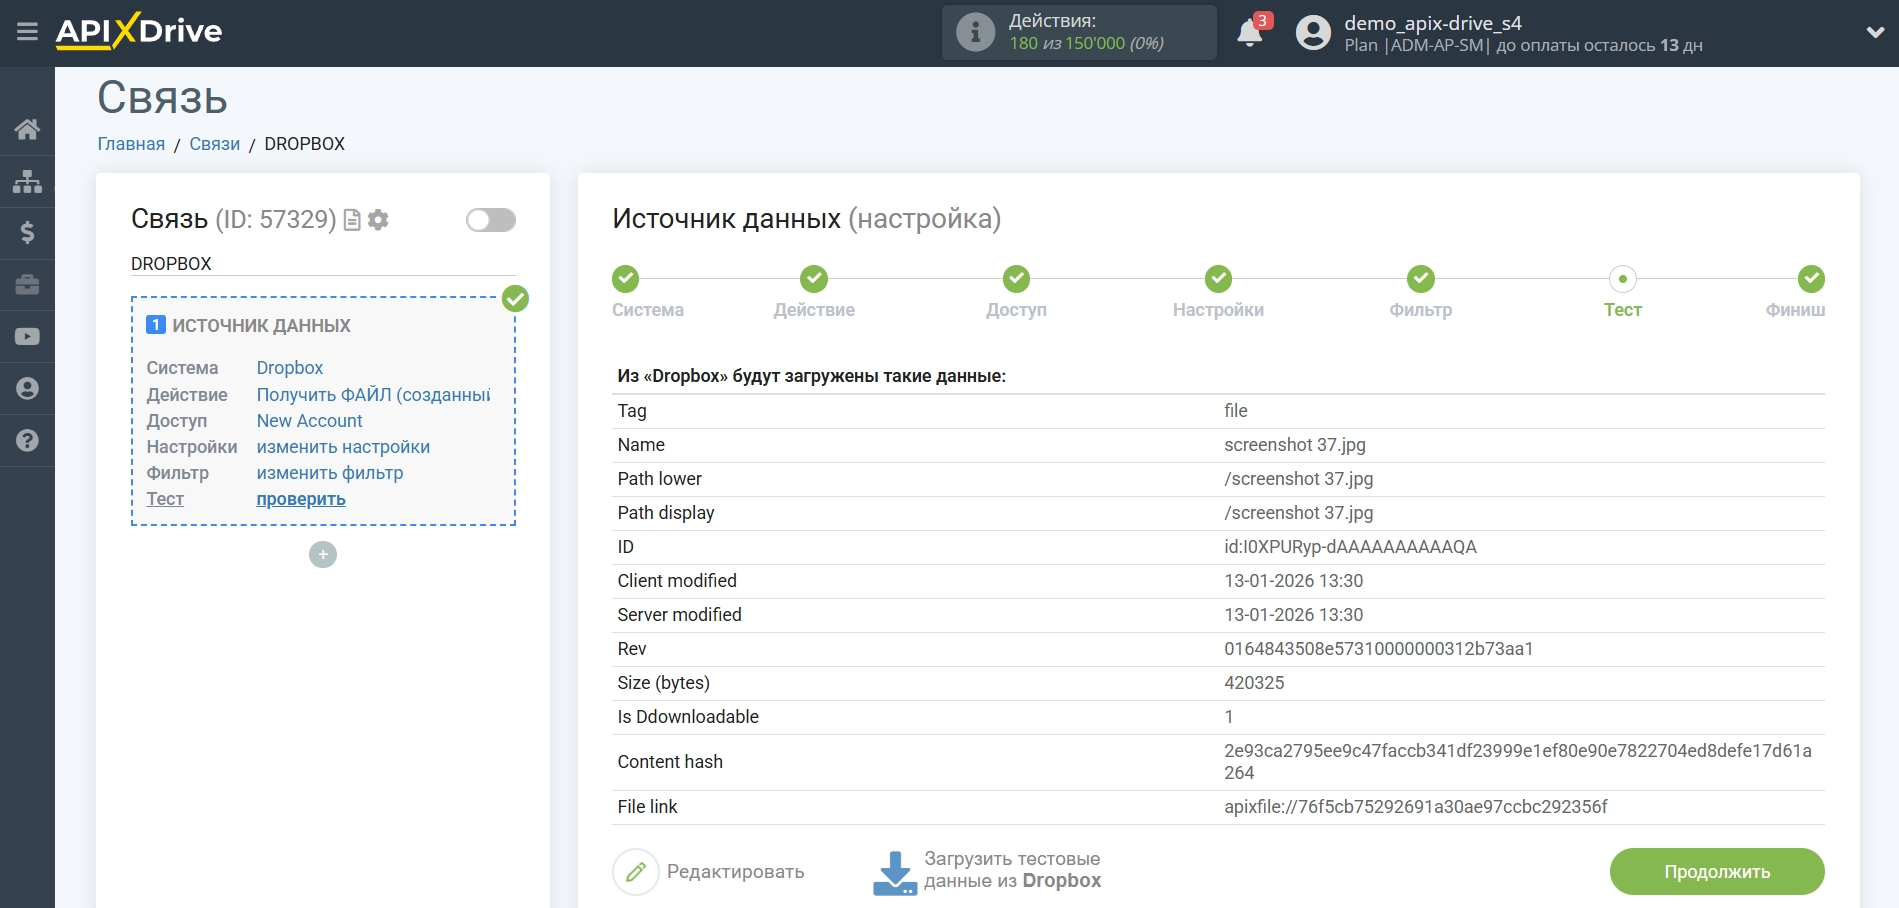
Task: Enable the connection activation switch
Action: 489,219
